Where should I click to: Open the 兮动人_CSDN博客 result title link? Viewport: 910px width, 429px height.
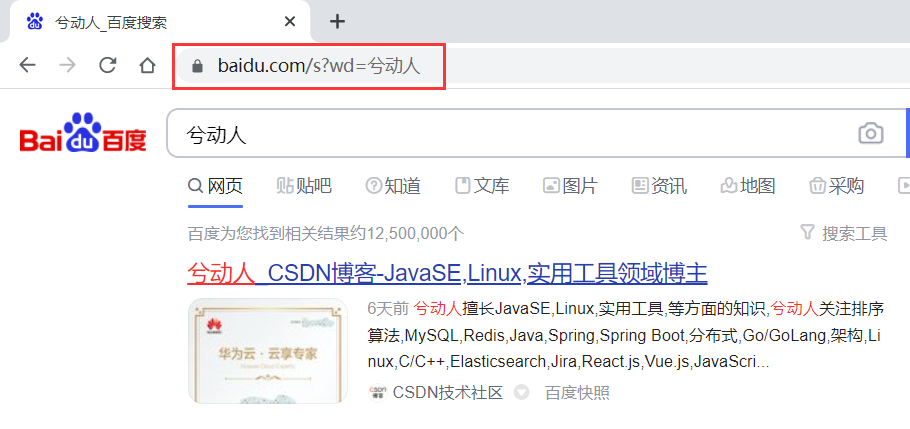[x=447, y=273]
